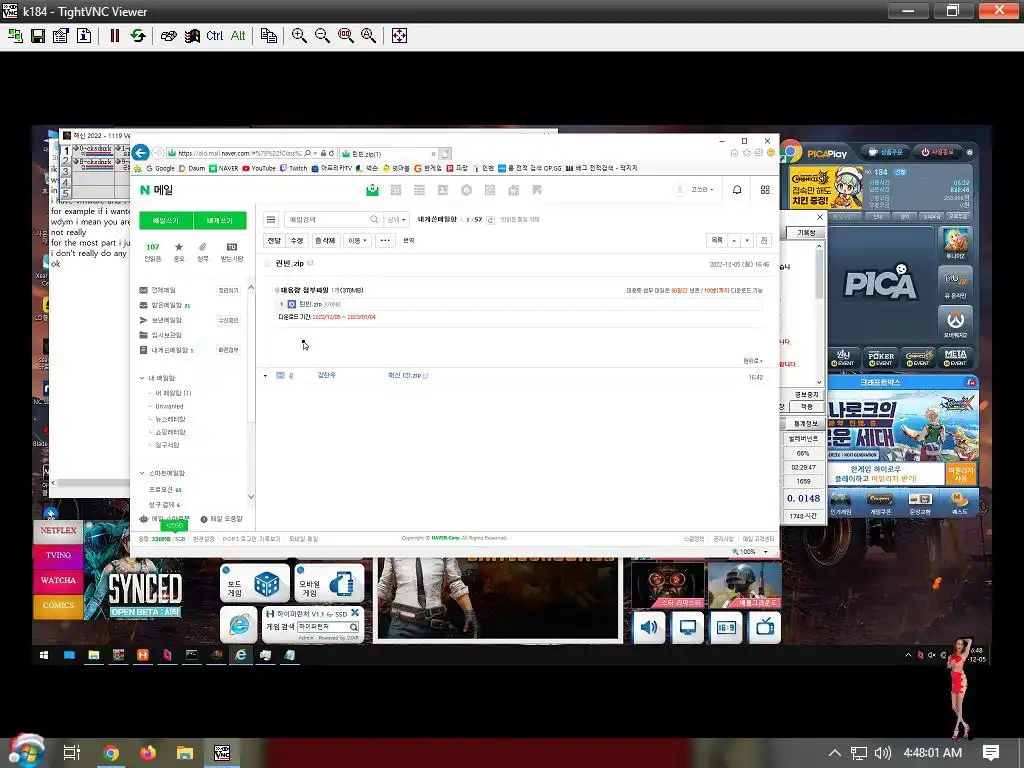Click the Zoom out magnifier icon

coord(322,36)
